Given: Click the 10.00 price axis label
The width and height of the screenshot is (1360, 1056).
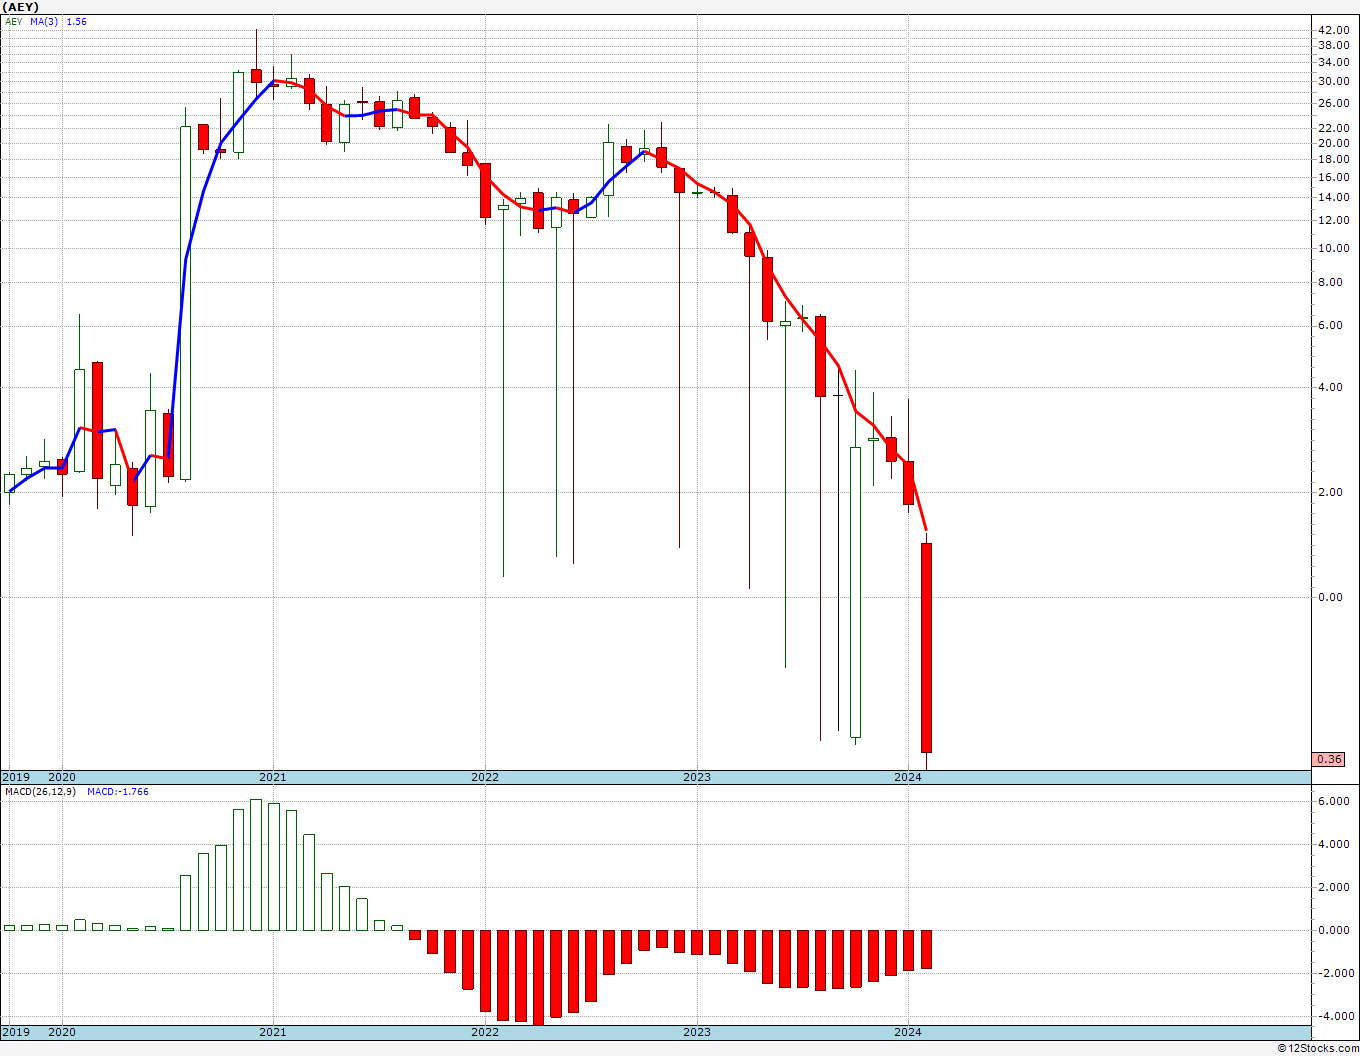Looking at the screenshot, I should [1334, 248].
